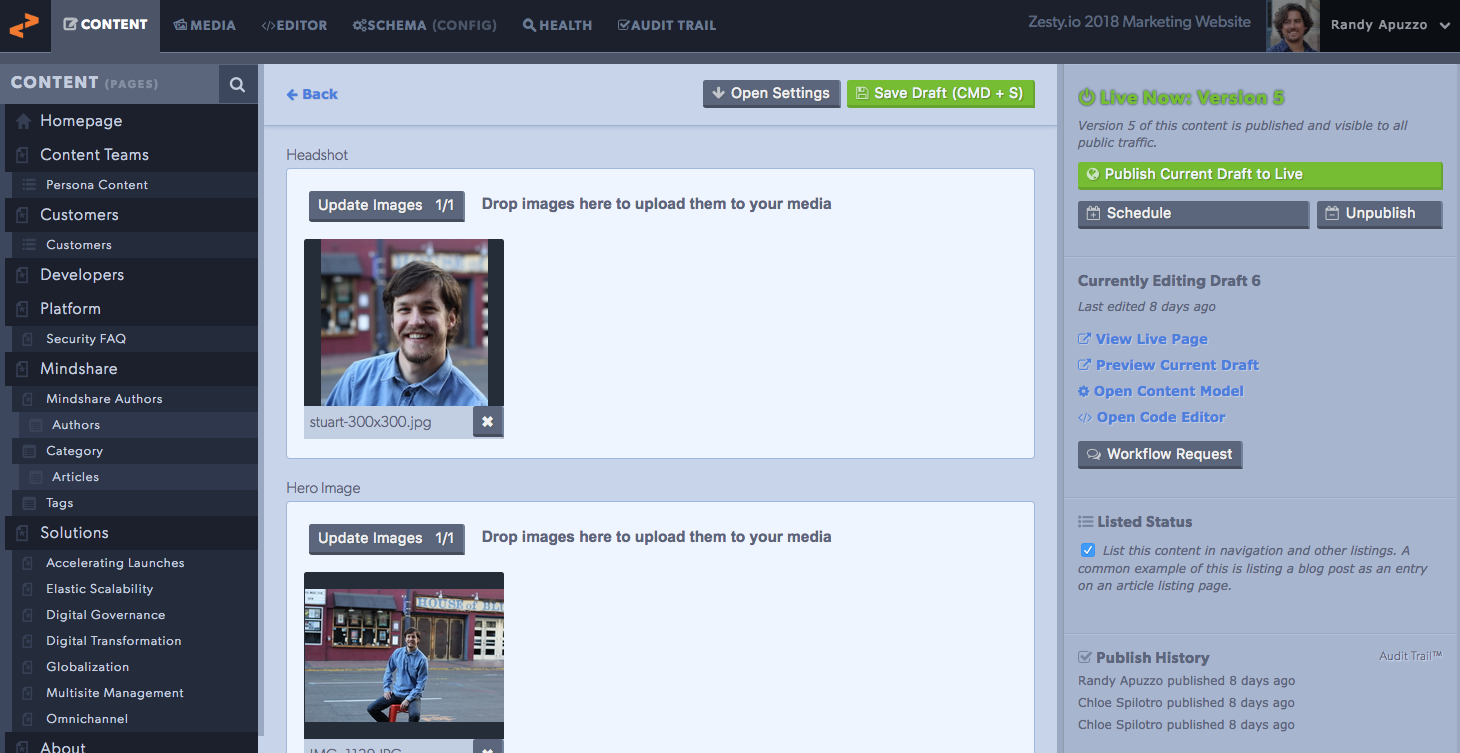This screenshot has width=1460, height=753.
Task: Go back using the Back link
Action: (x=312, y=94)
